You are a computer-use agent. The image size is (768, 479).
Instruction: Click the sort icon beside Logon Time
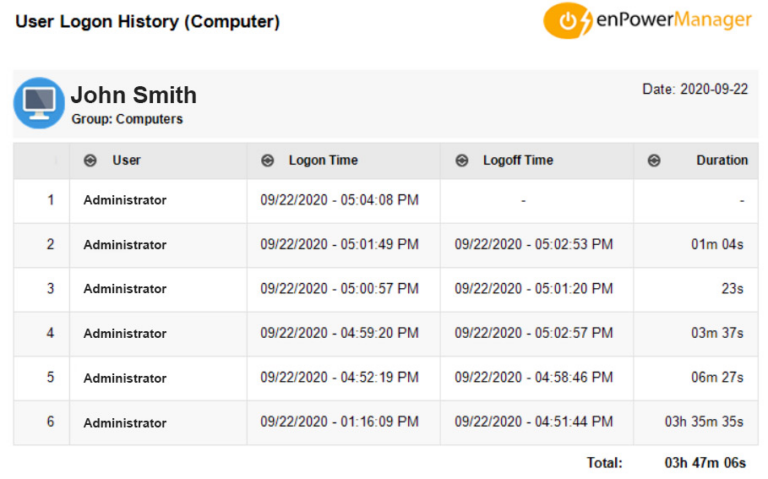click(267, 160)
